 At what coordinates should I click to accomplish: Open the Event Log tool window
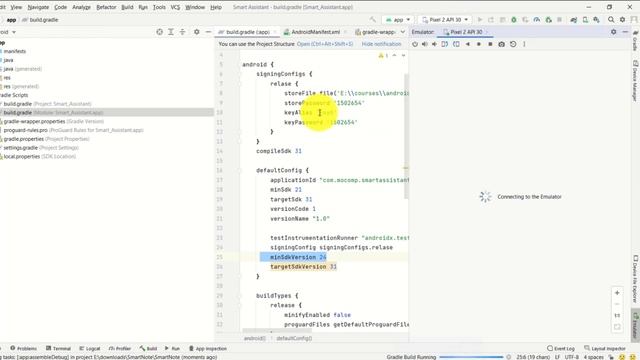[x=561, y=349]
